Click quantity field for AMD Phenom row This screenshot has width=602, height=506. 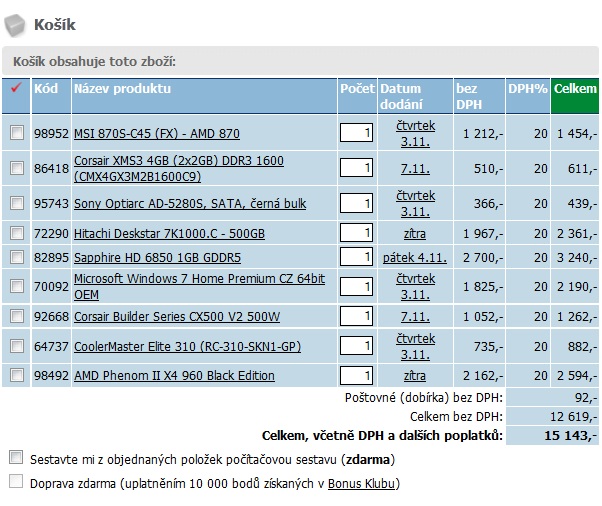pos(356,375)
